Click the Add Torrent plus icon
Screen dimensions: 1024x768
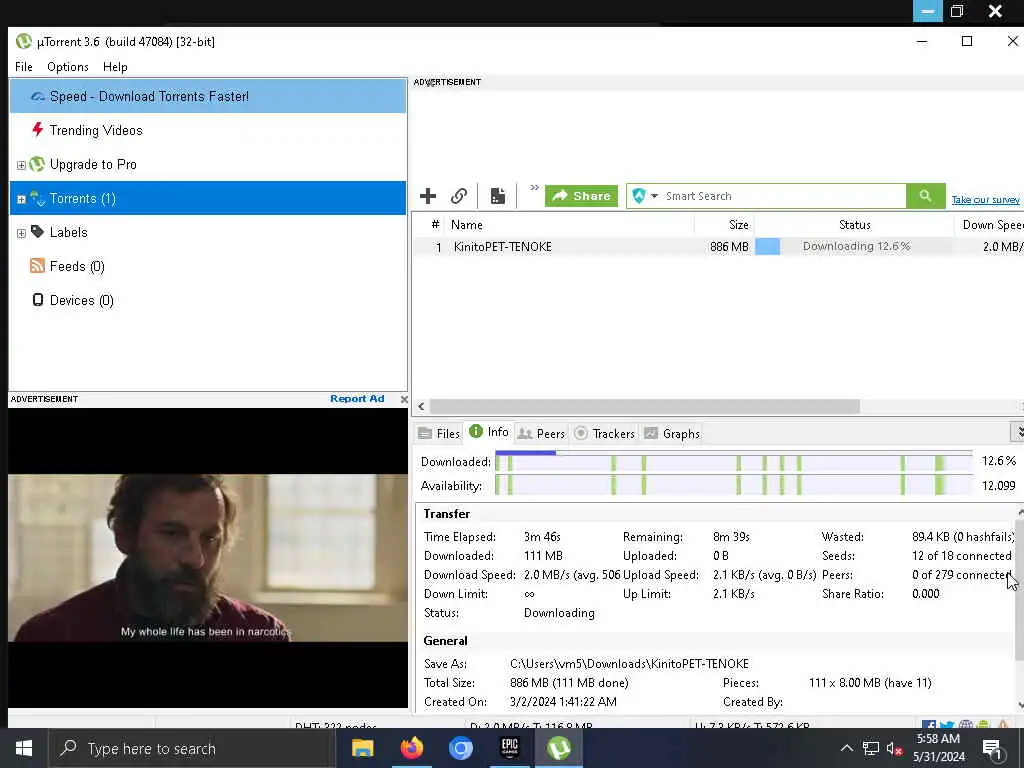pos(428,196)
